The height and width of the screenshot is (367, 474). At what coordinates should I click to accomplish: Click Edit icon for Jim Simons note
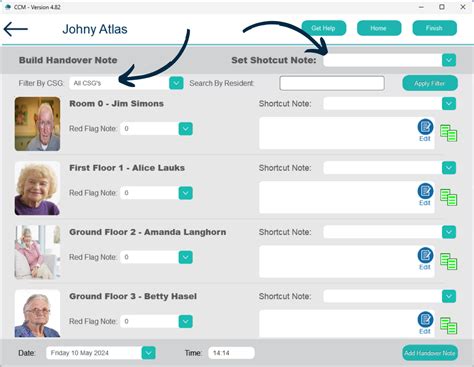[x=425, y=130]
